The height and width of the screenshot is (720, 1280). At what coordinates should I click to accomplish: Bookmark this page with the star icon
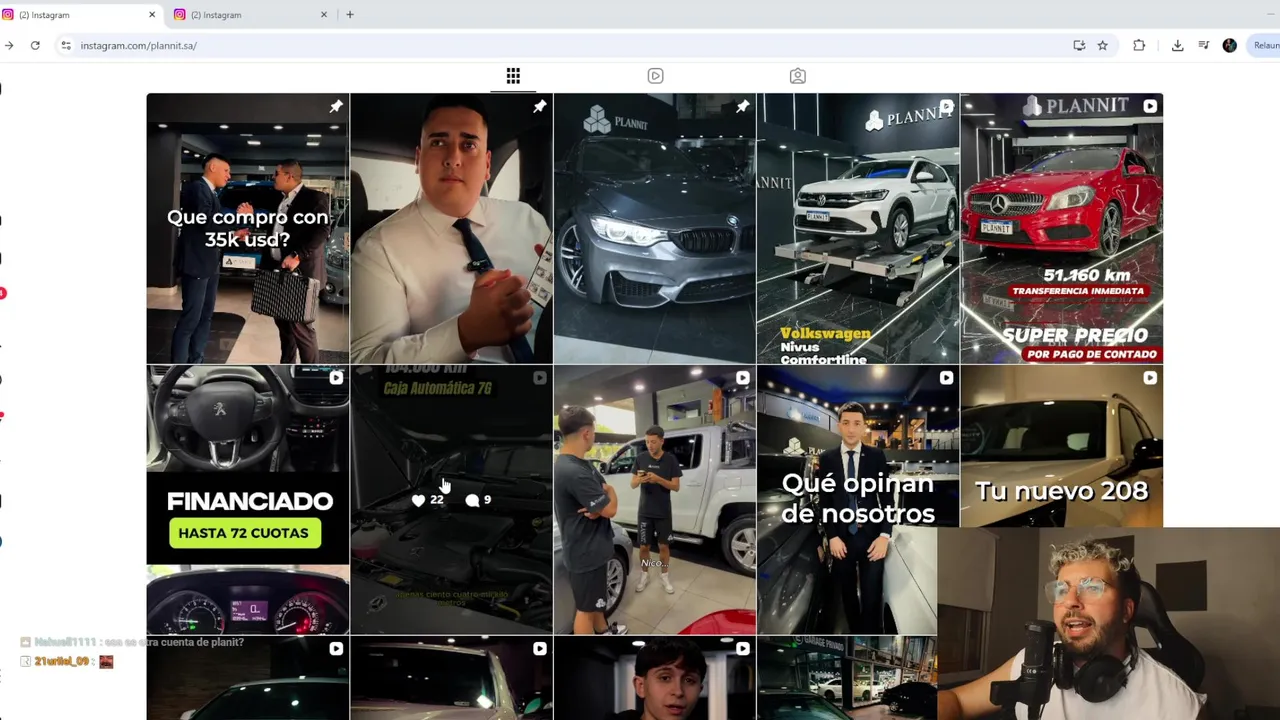[1102, 45]
